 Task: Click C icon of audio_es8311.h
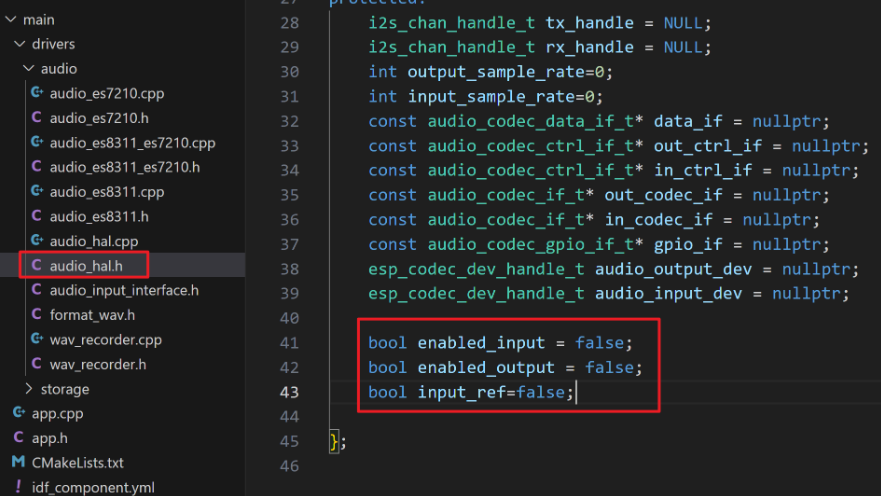point(37,216)
